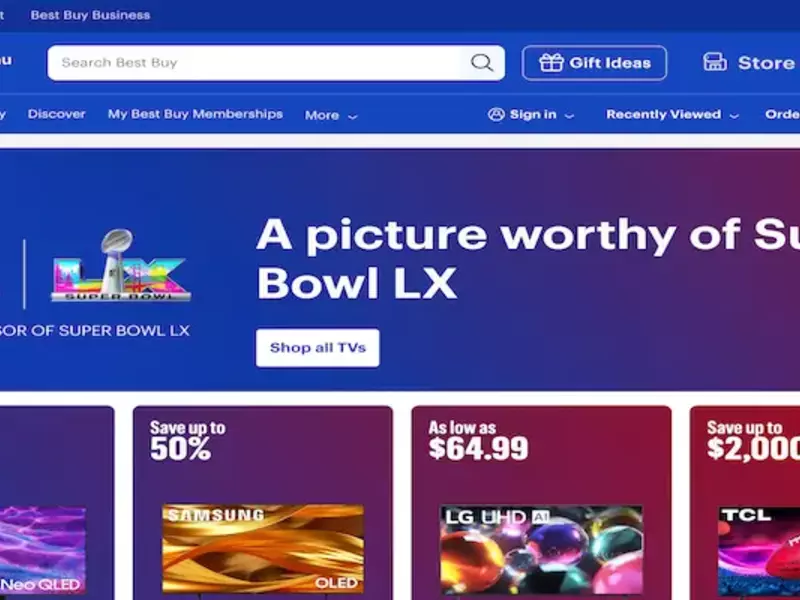This screenshot has height=600, width=800.
Task: Click the gift box icon
Action: tap(551, 63)
